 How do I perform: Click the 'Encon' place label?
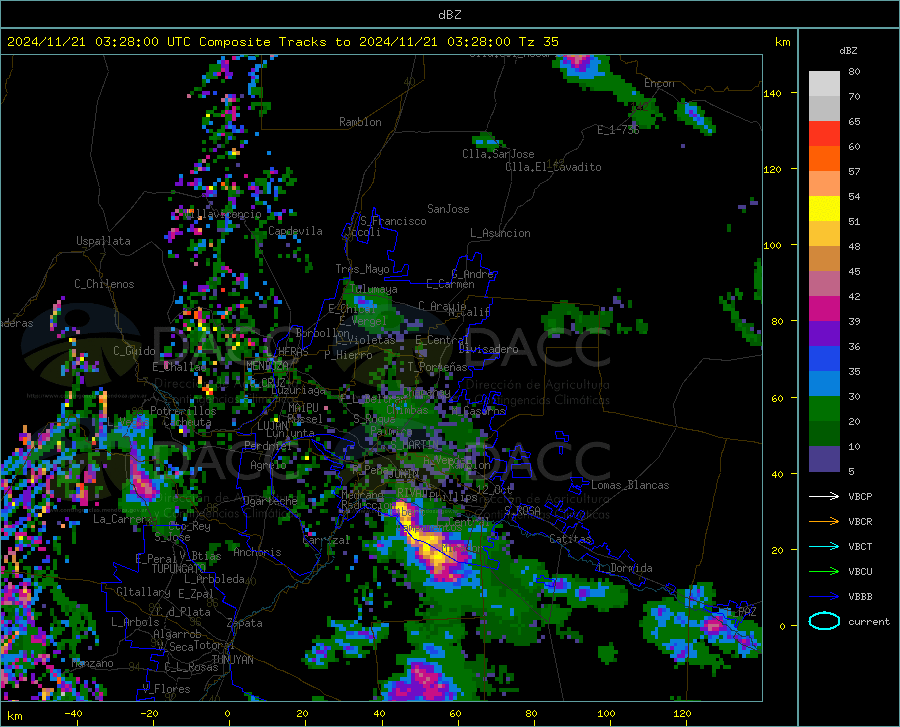(659, 83)
